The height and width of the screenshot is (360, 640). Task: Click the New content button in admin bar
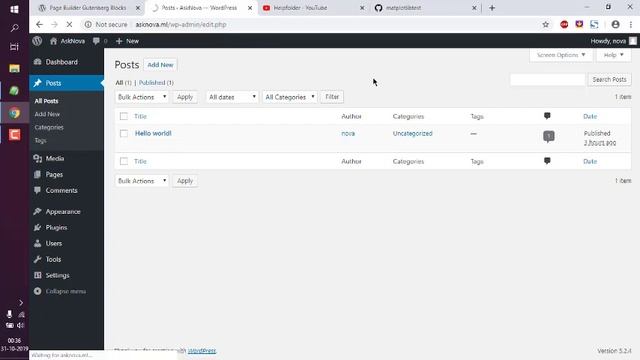(127, 41)
